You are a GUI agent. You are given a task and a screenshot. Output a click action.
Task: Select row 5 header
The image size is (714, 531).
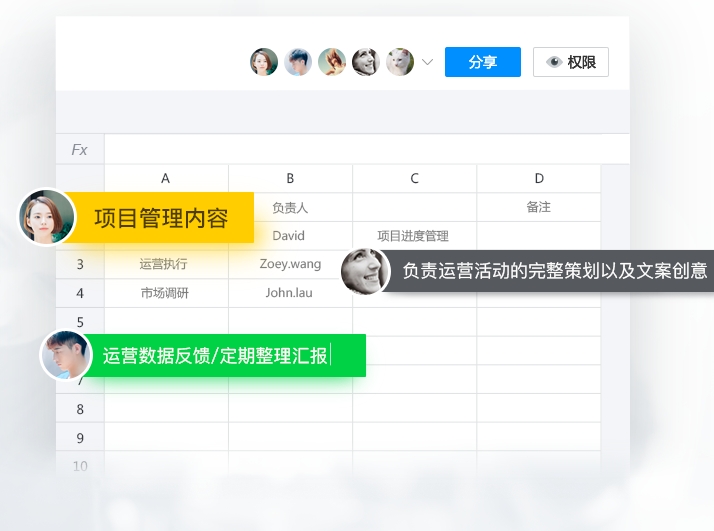(80, 322)
